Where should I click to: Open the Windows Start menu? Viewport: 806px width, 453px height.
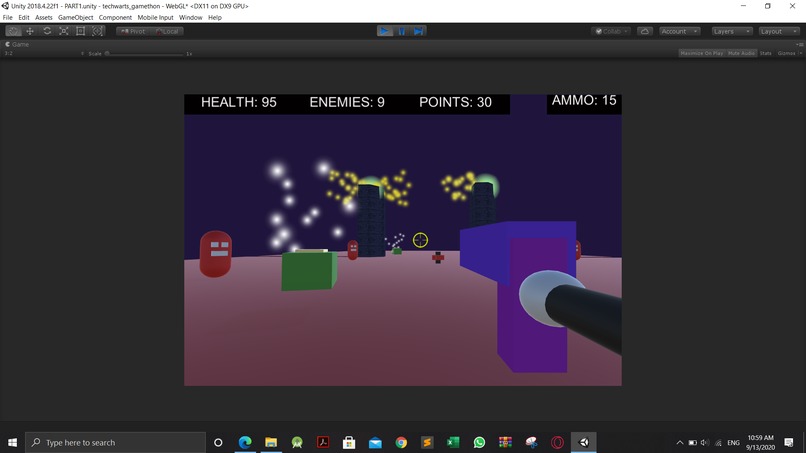[x=12, y=442]
